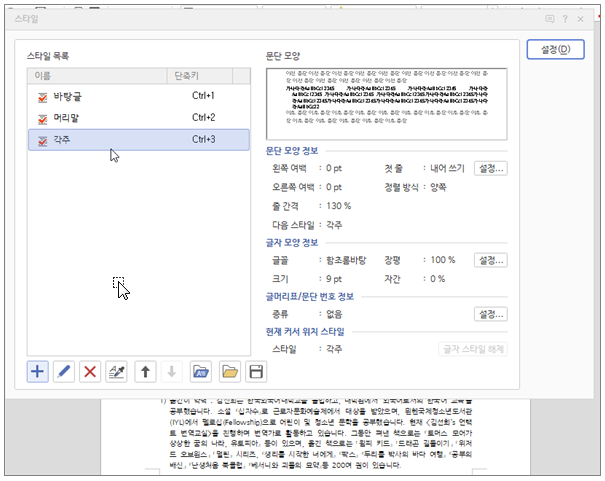Viewport: 605px width, 481px height.
Task: Open the all-styles folder icon
Action: click(201, 372)
